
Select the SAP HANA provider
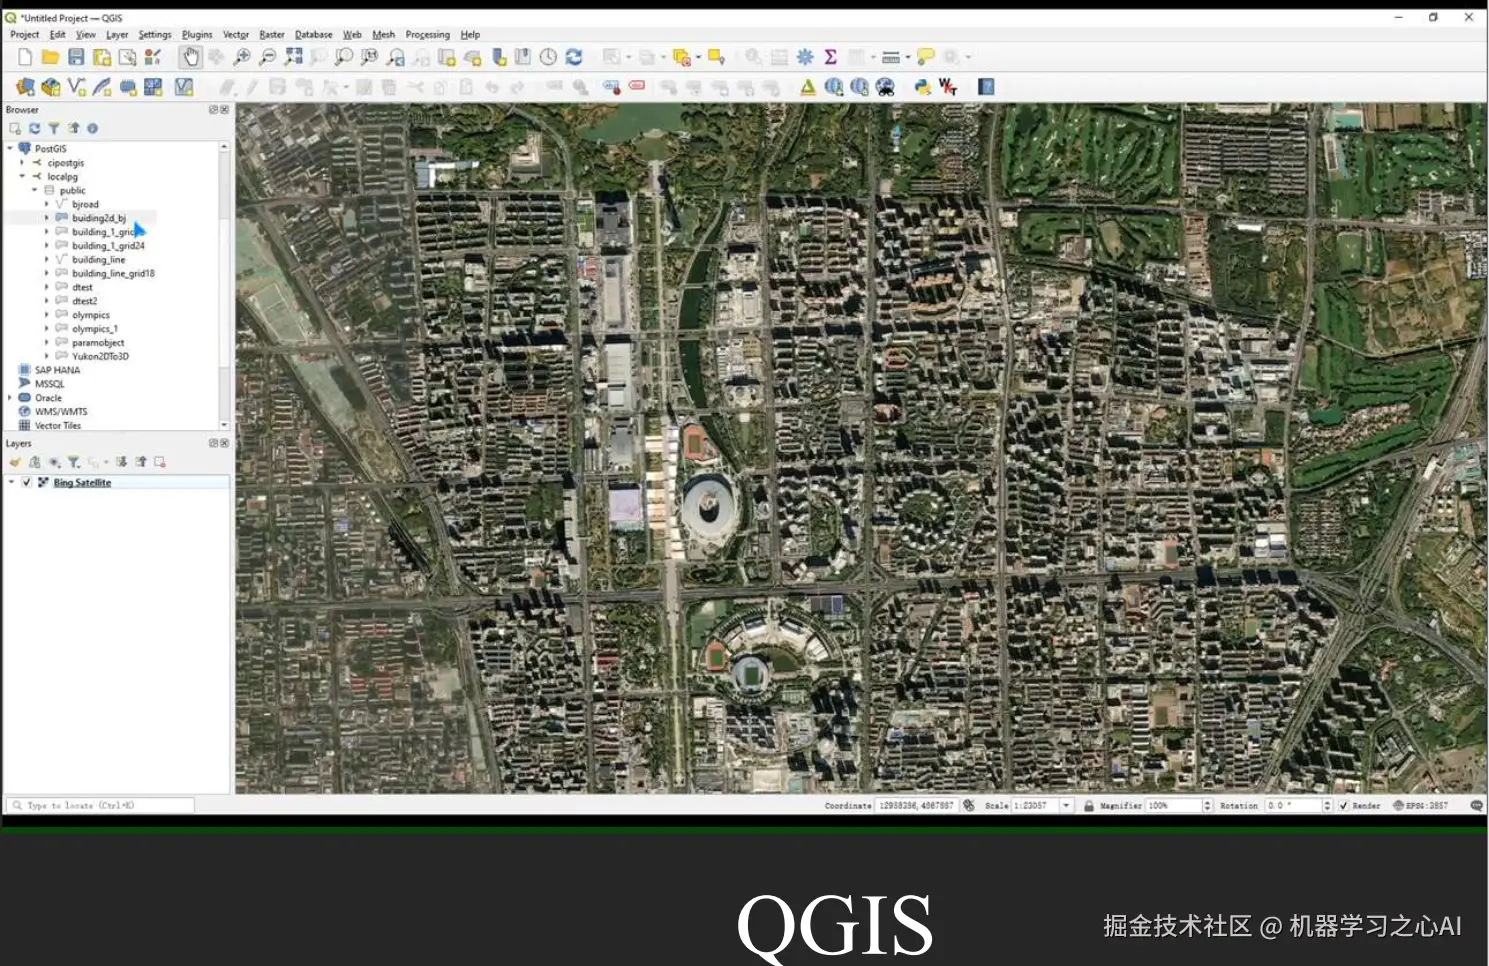(57, 370)
